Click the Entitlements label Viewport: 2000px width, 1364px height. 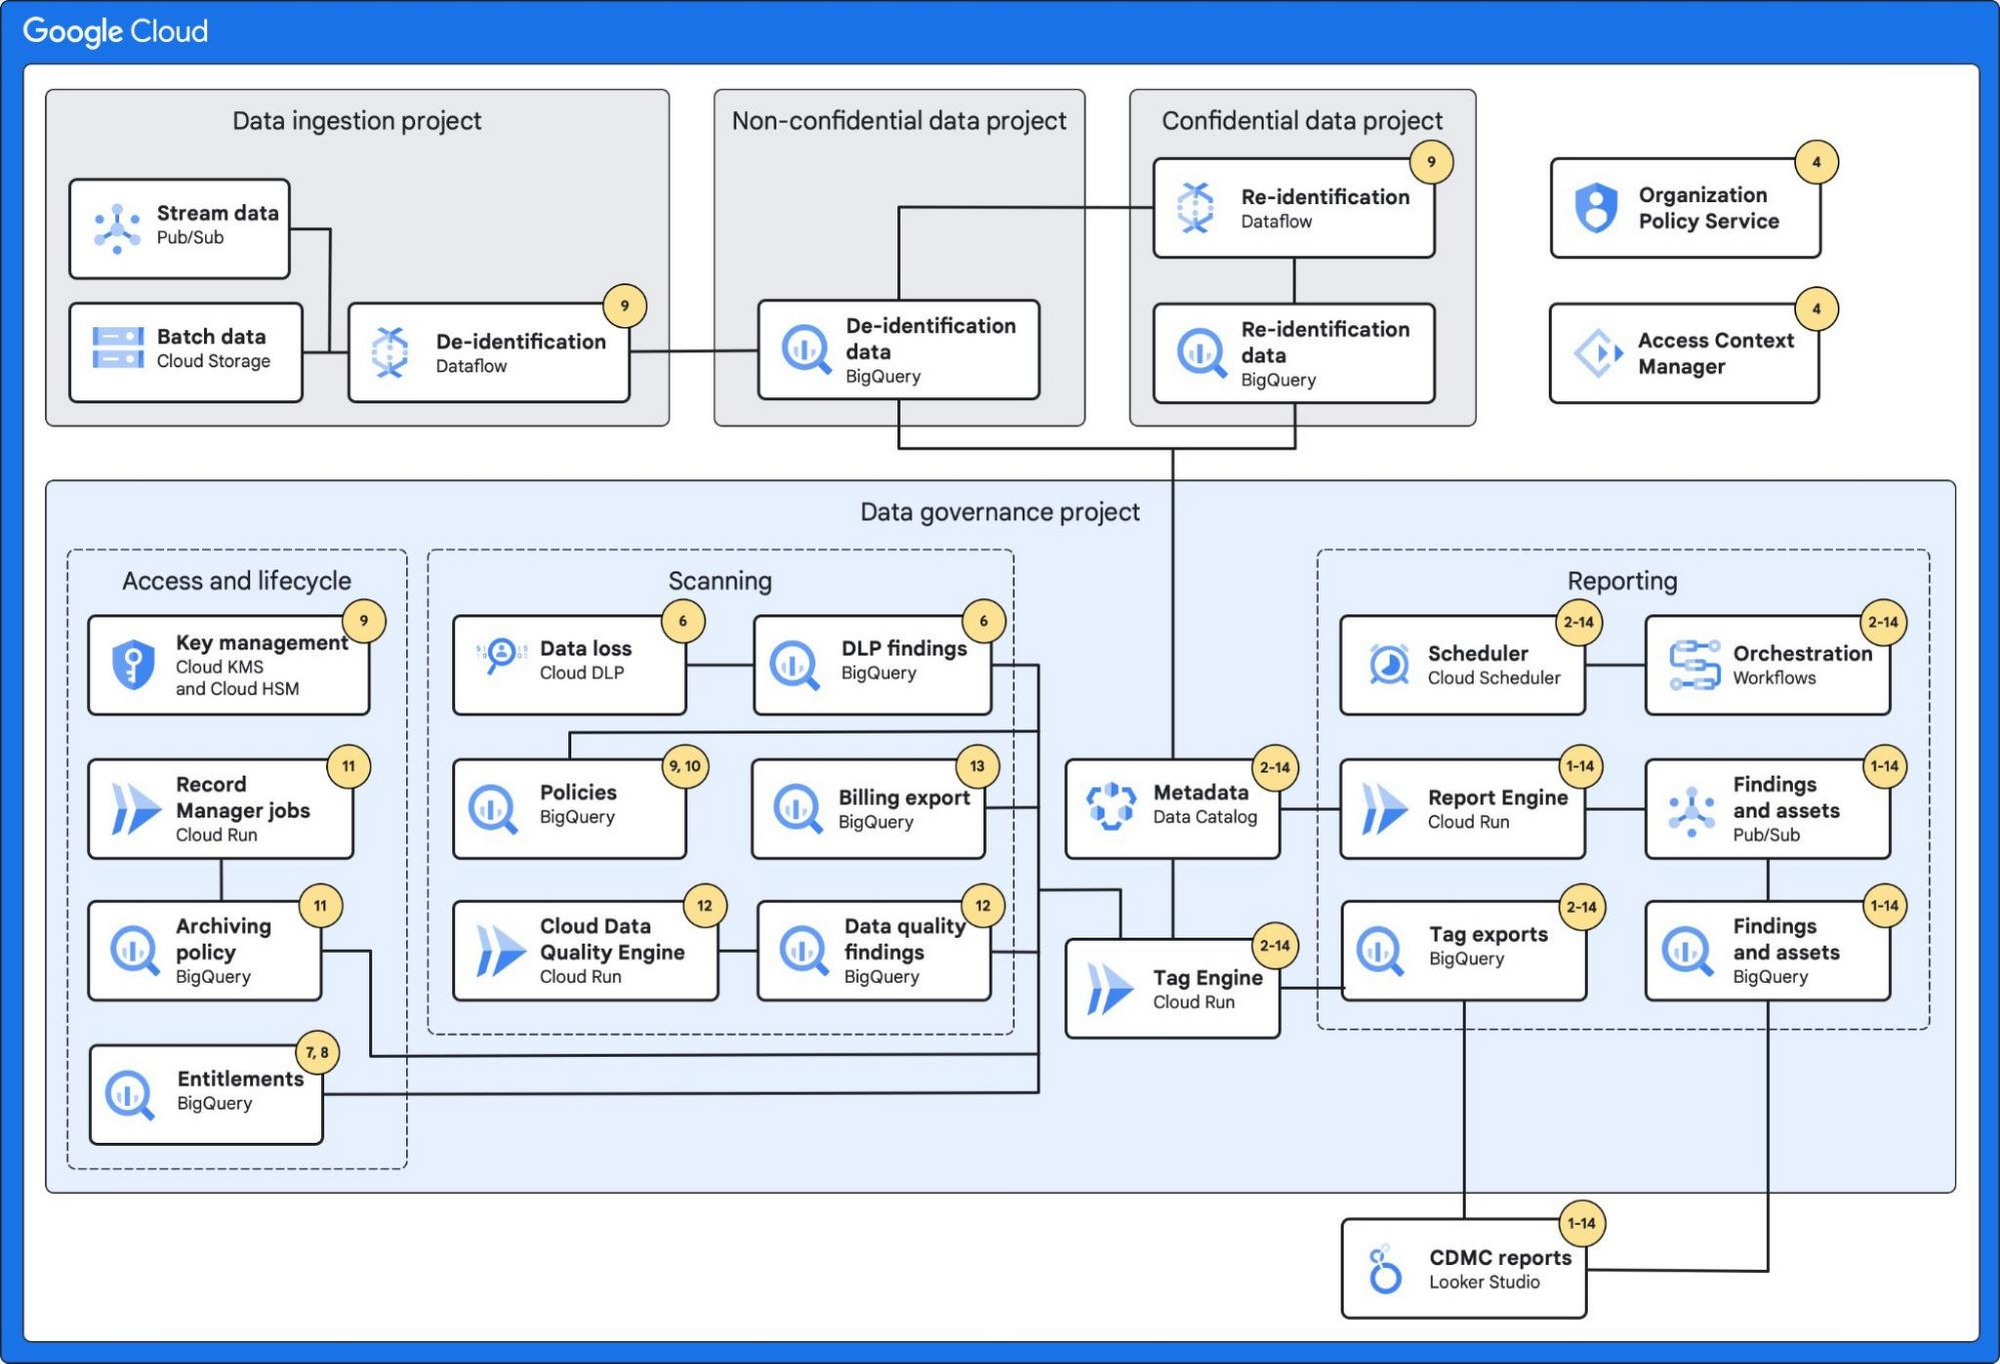coord(240,1079)
